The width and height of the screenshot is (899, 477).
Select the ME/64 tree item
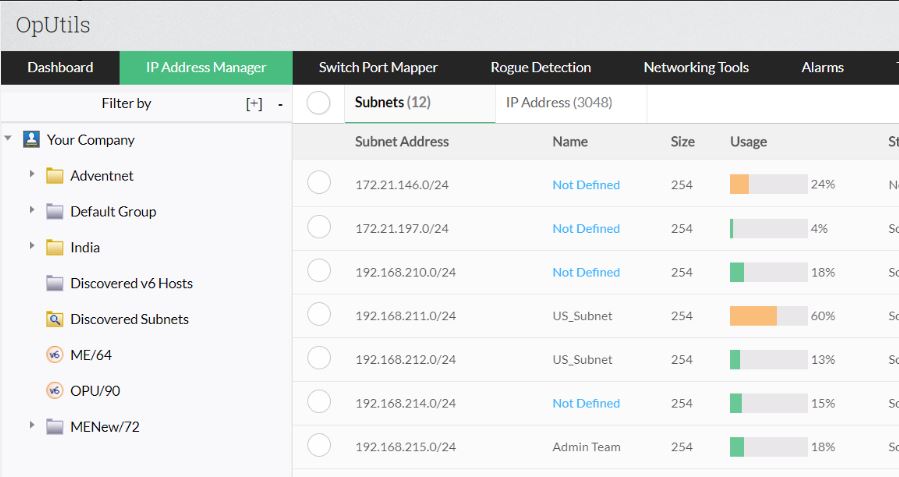point(91,355)
